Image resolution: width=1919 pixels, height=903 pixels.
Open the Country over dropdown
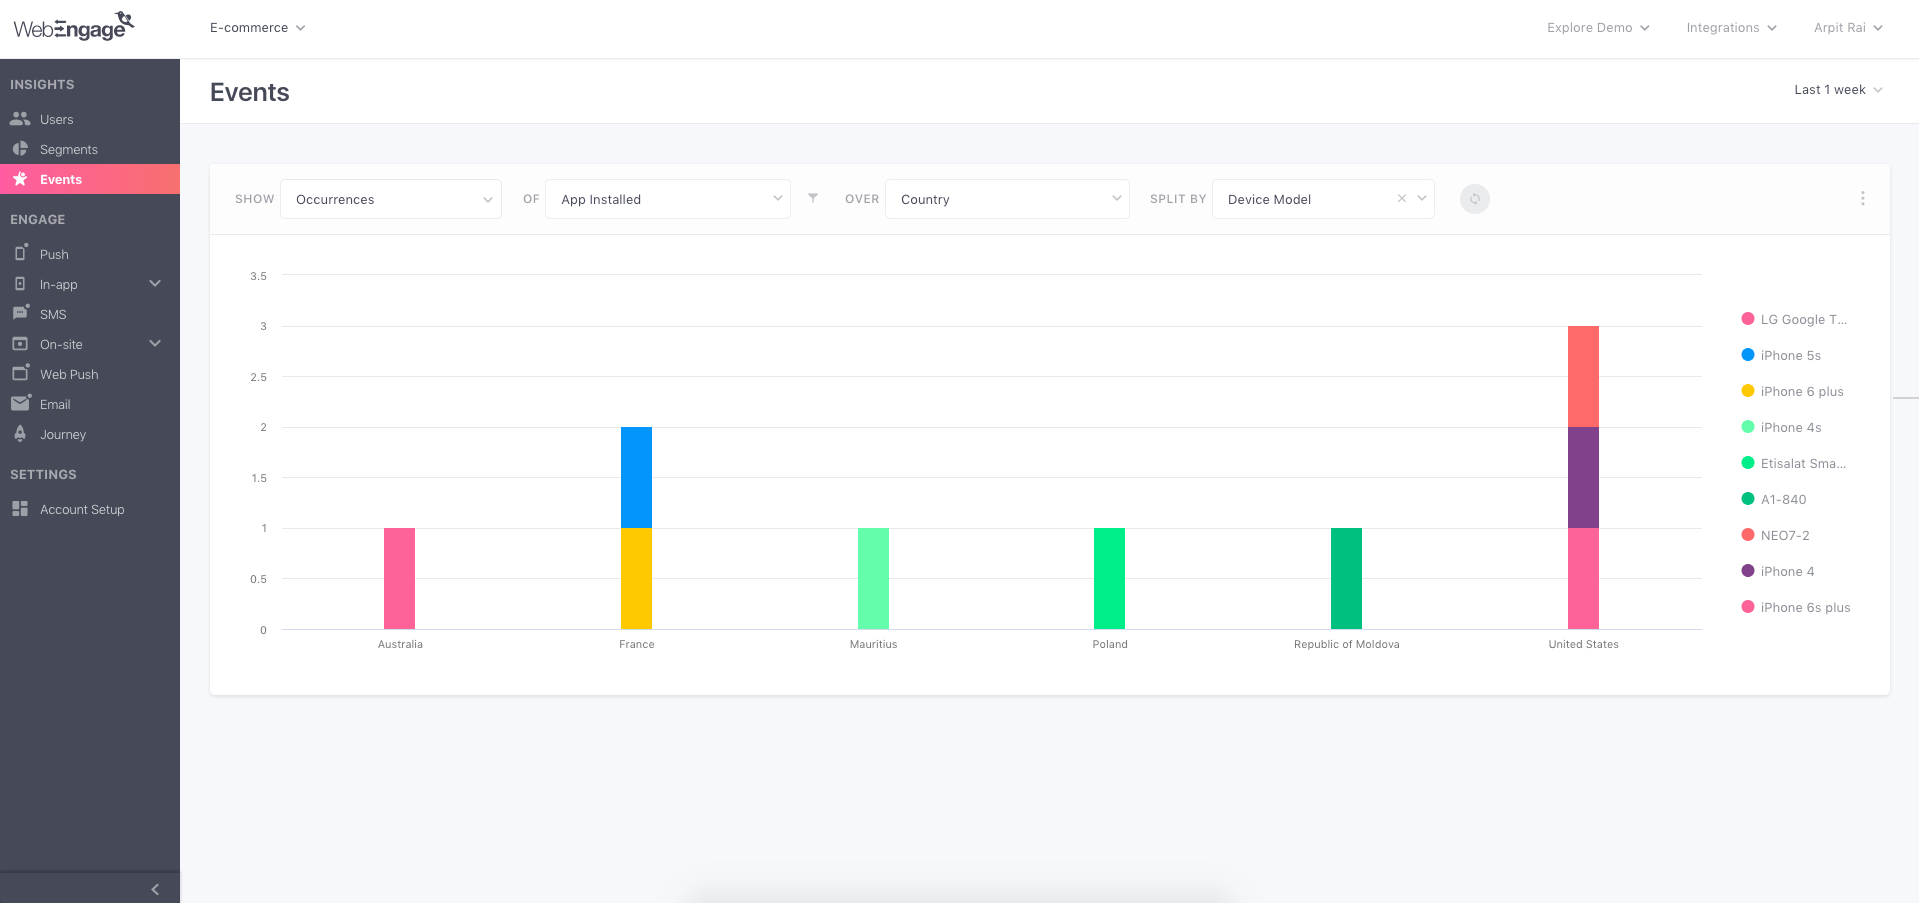click(1007, 199)
